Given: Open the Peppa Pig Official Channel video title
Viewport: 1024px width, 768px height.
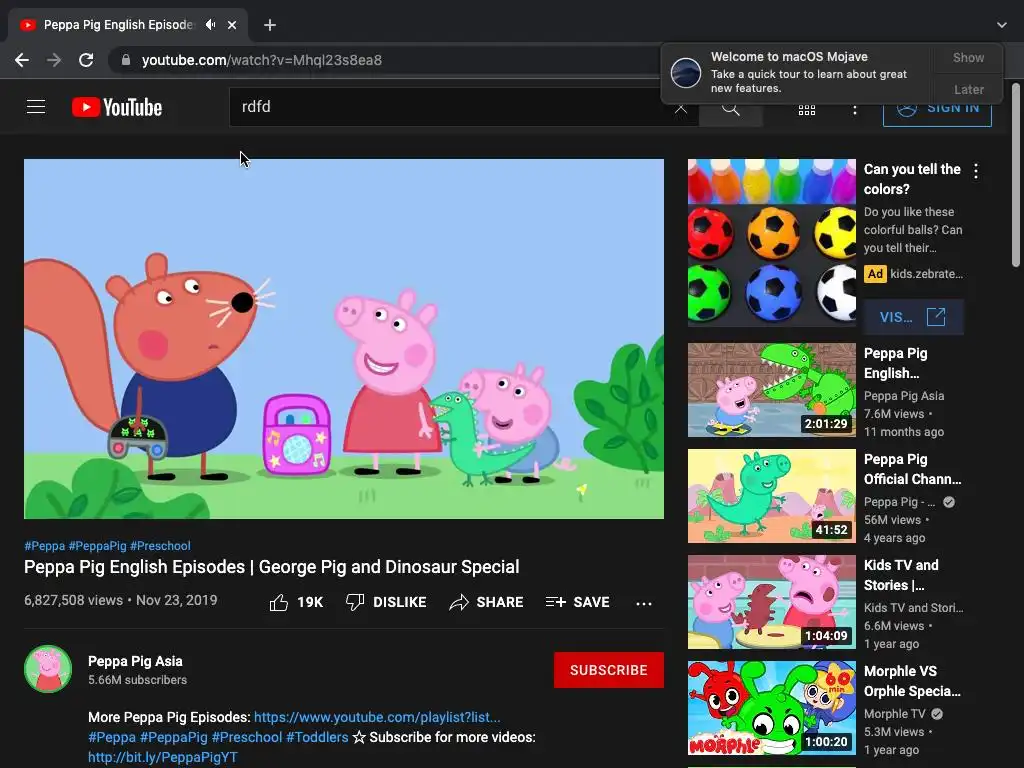Looking at the screenshot, I should [x=912, y=469].
